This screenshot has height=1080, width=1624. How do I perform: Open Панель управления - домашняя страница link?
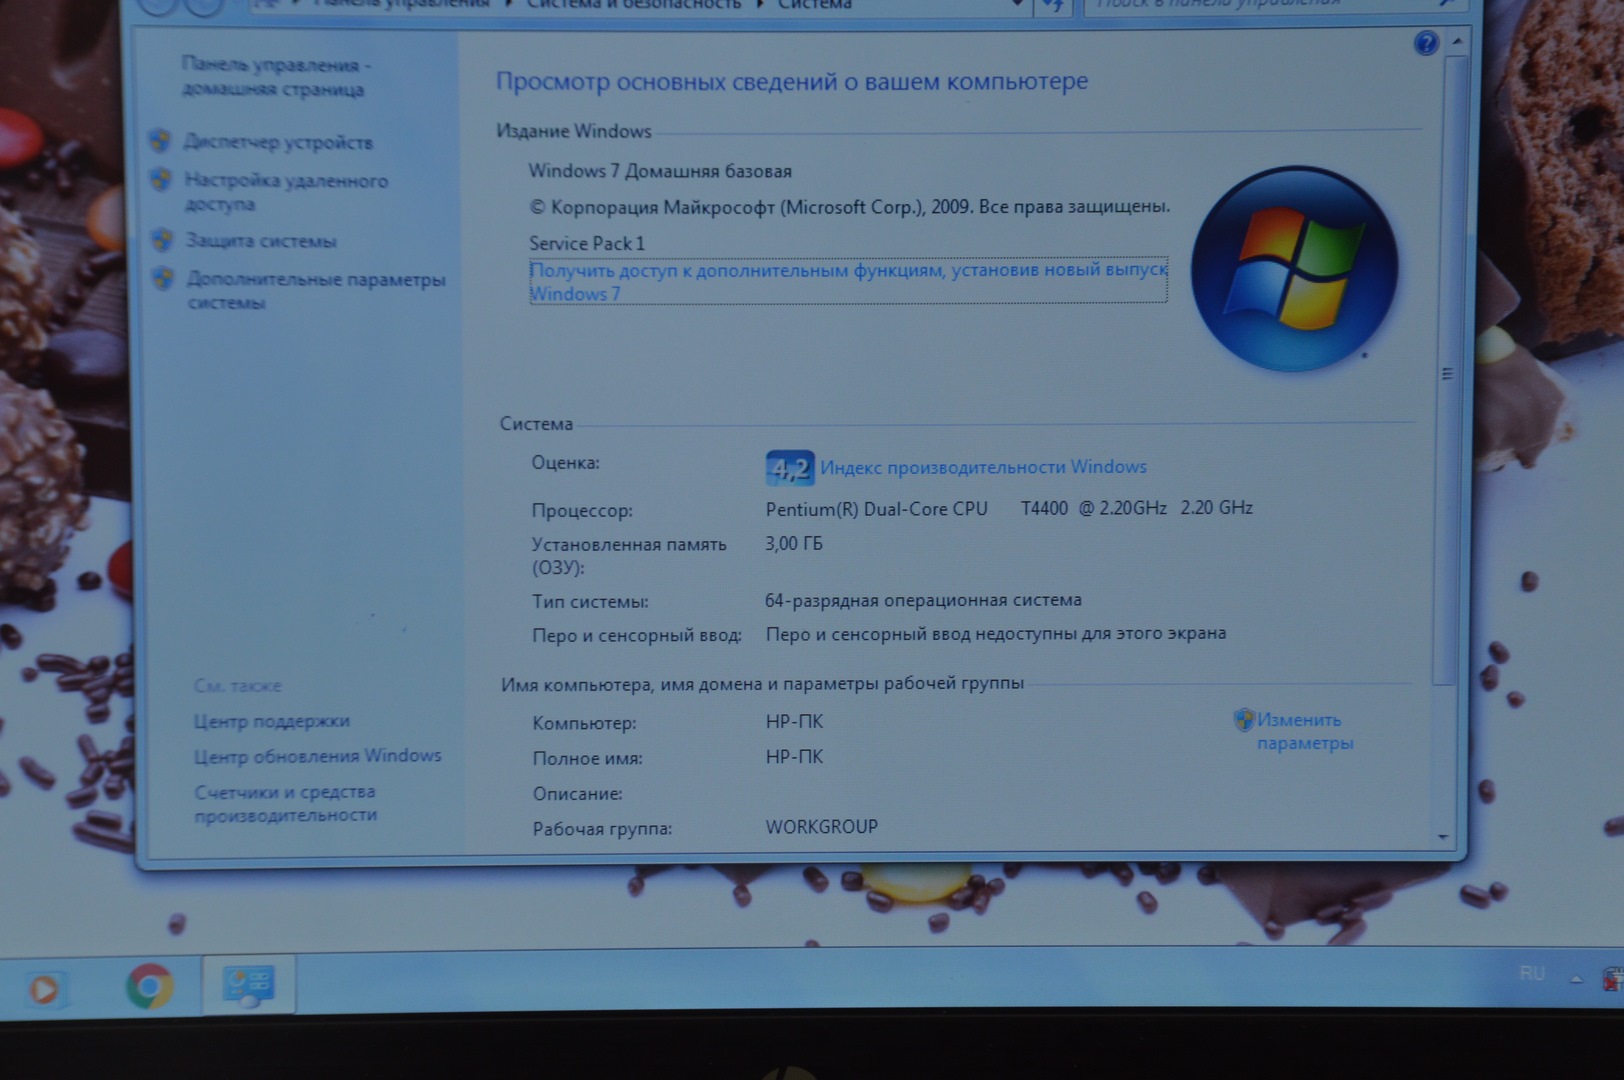[x=276, y=77]
